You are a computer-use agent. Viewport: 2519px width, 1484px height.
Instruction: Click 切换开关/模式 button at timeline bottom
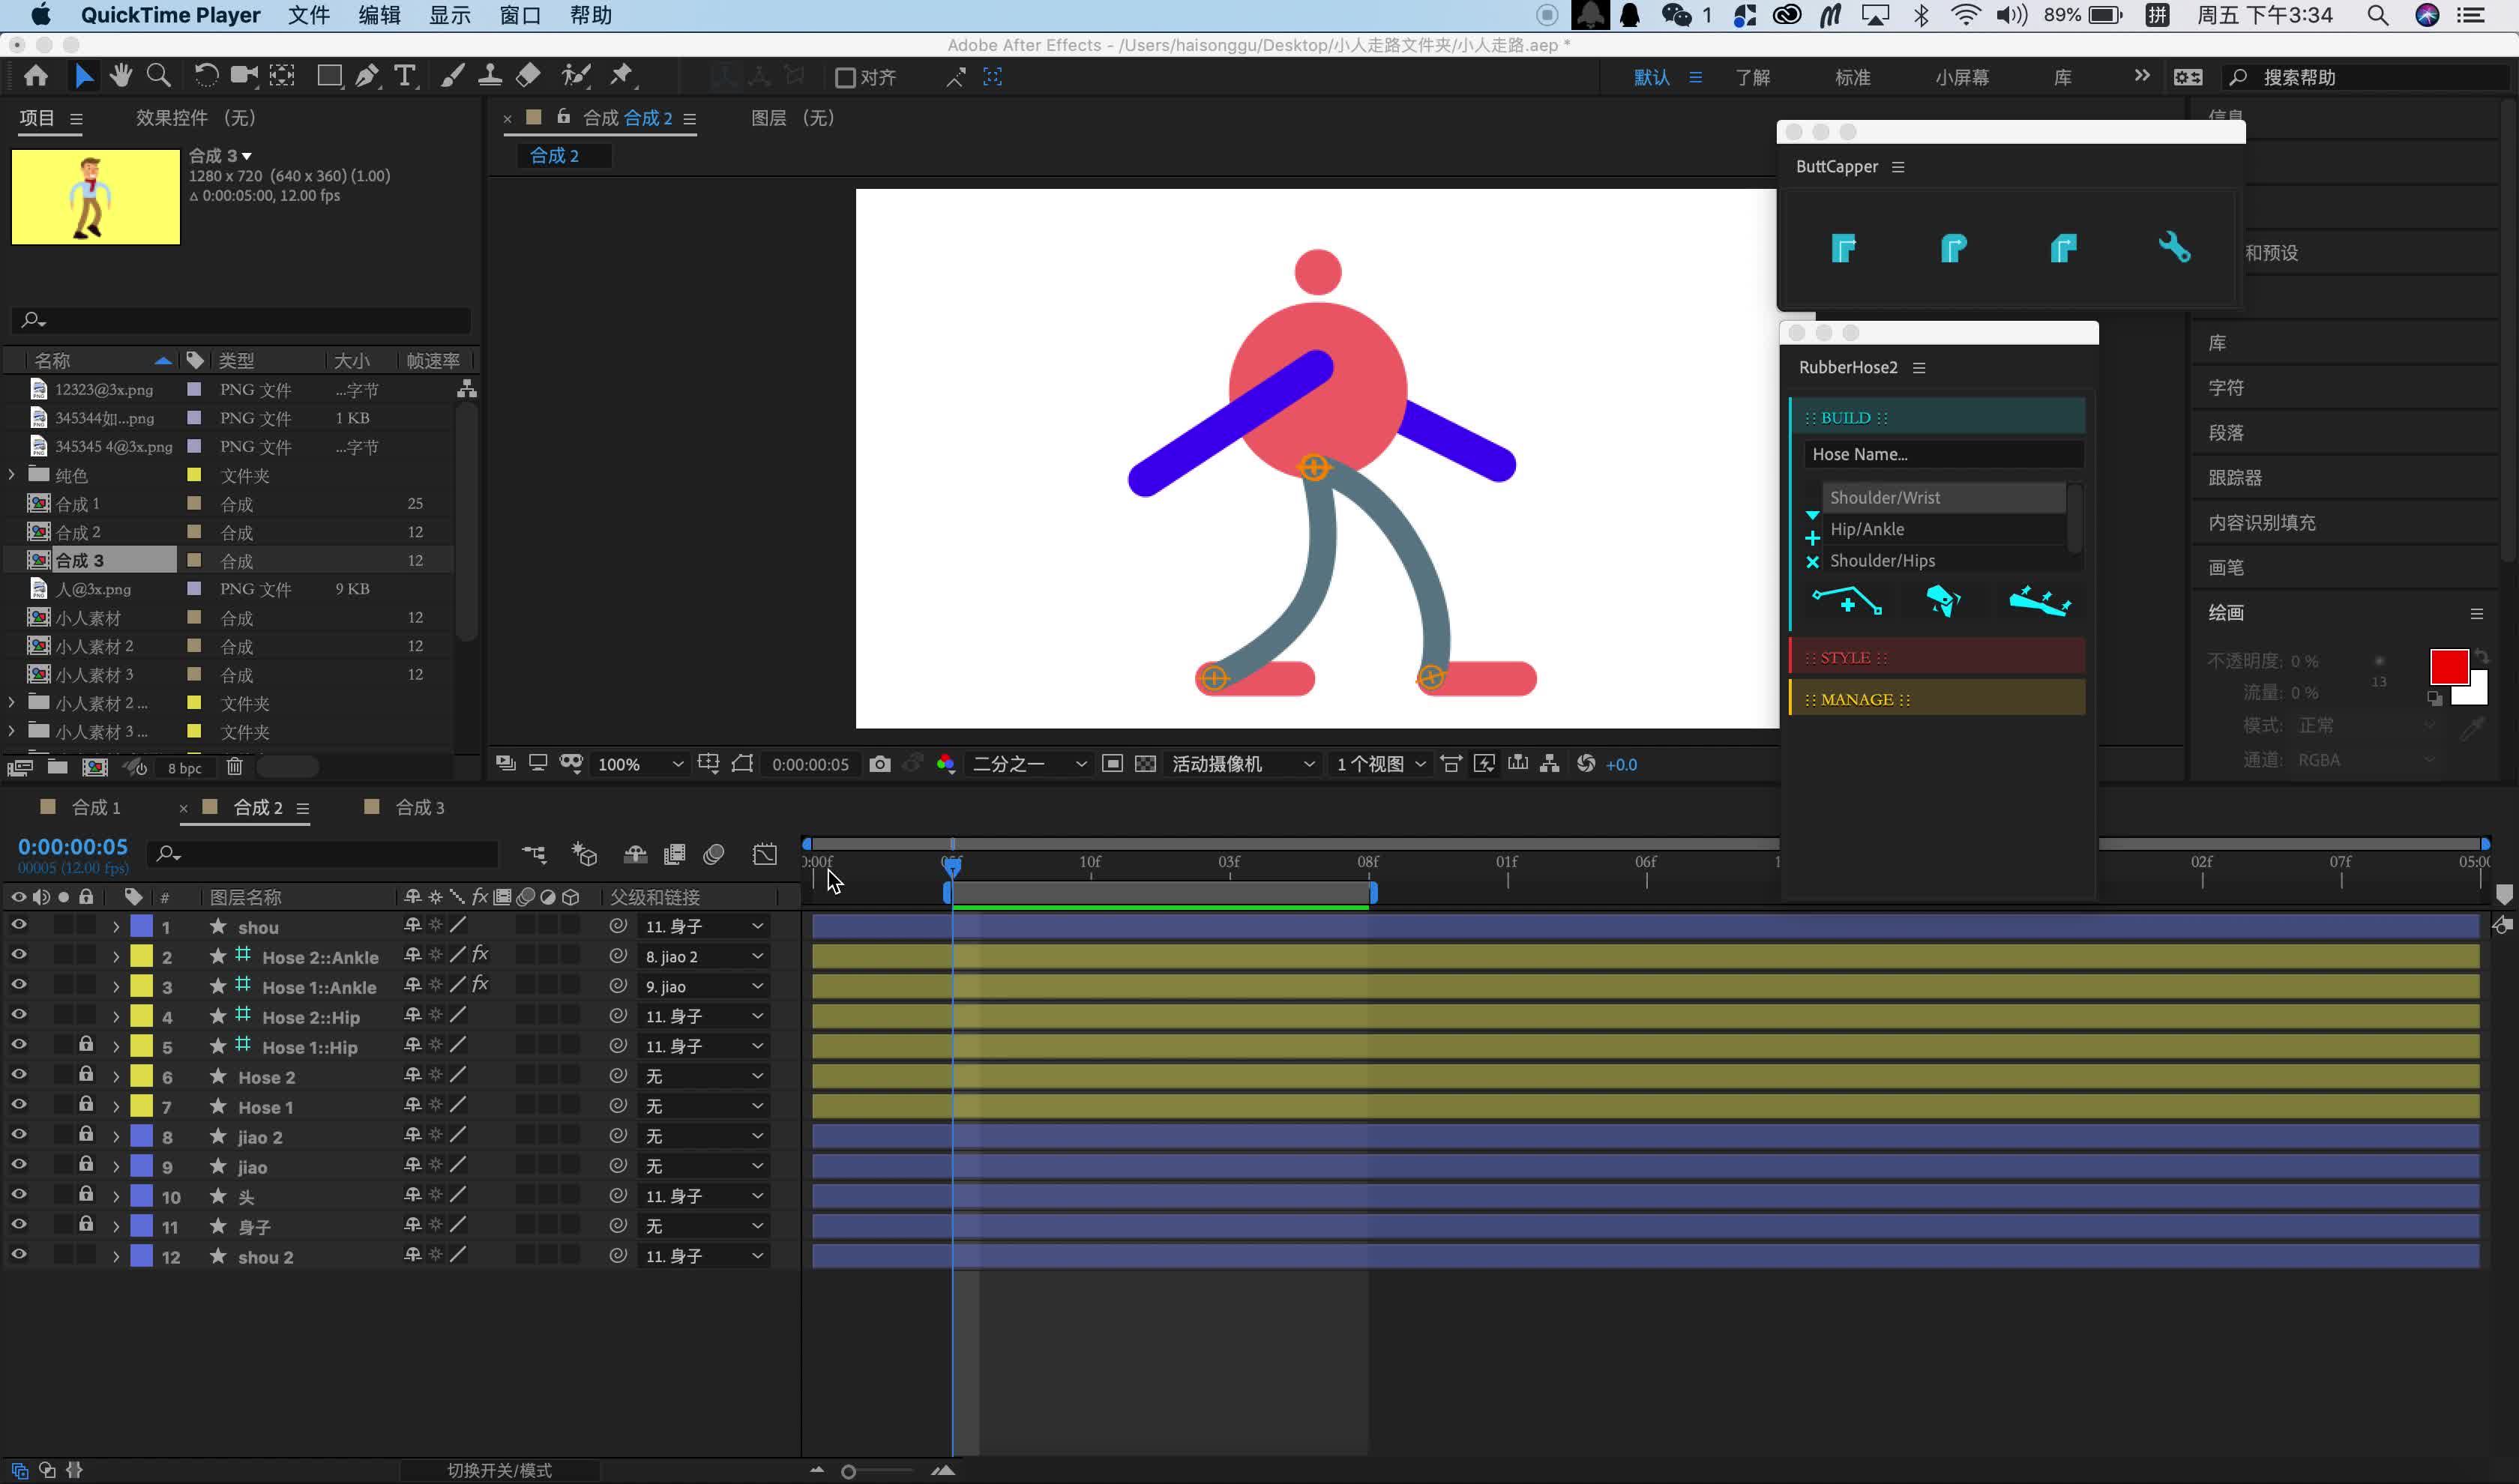(499, 1470)
